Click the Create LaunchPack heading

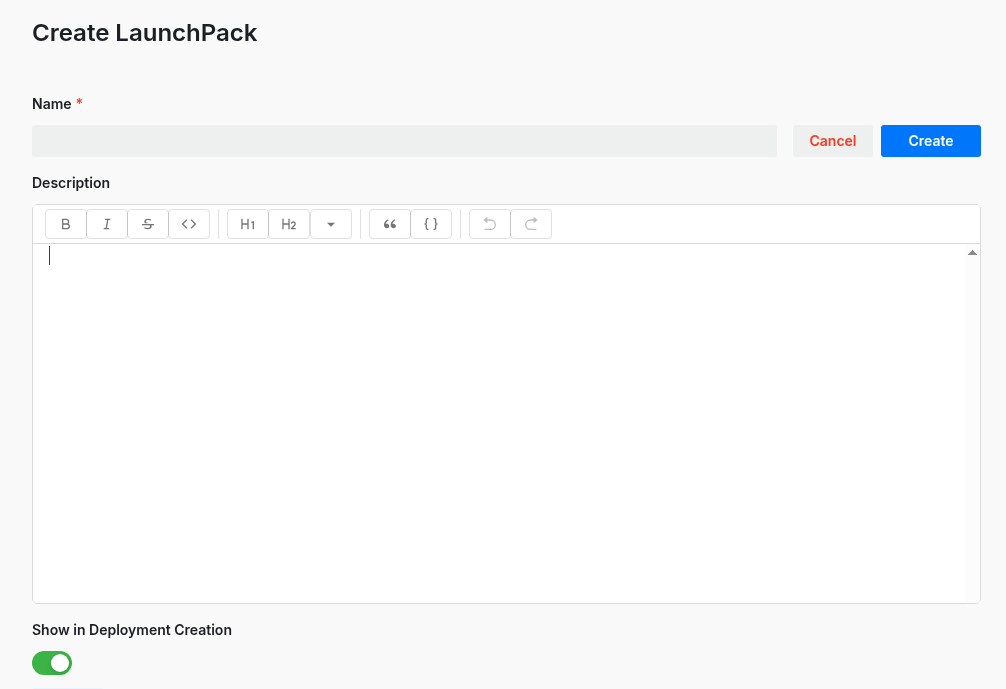(x=144, y=32)
